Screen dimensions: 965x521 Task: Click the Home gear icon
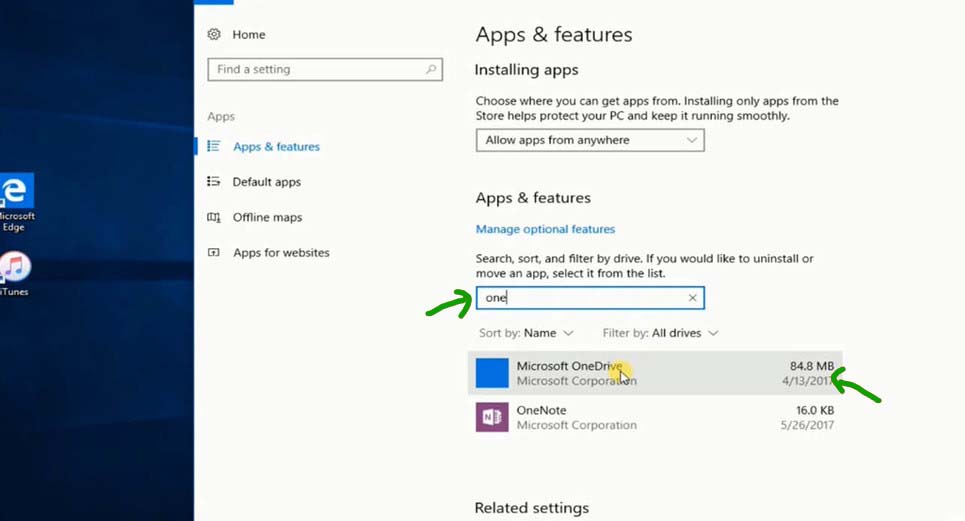point(214,34)
